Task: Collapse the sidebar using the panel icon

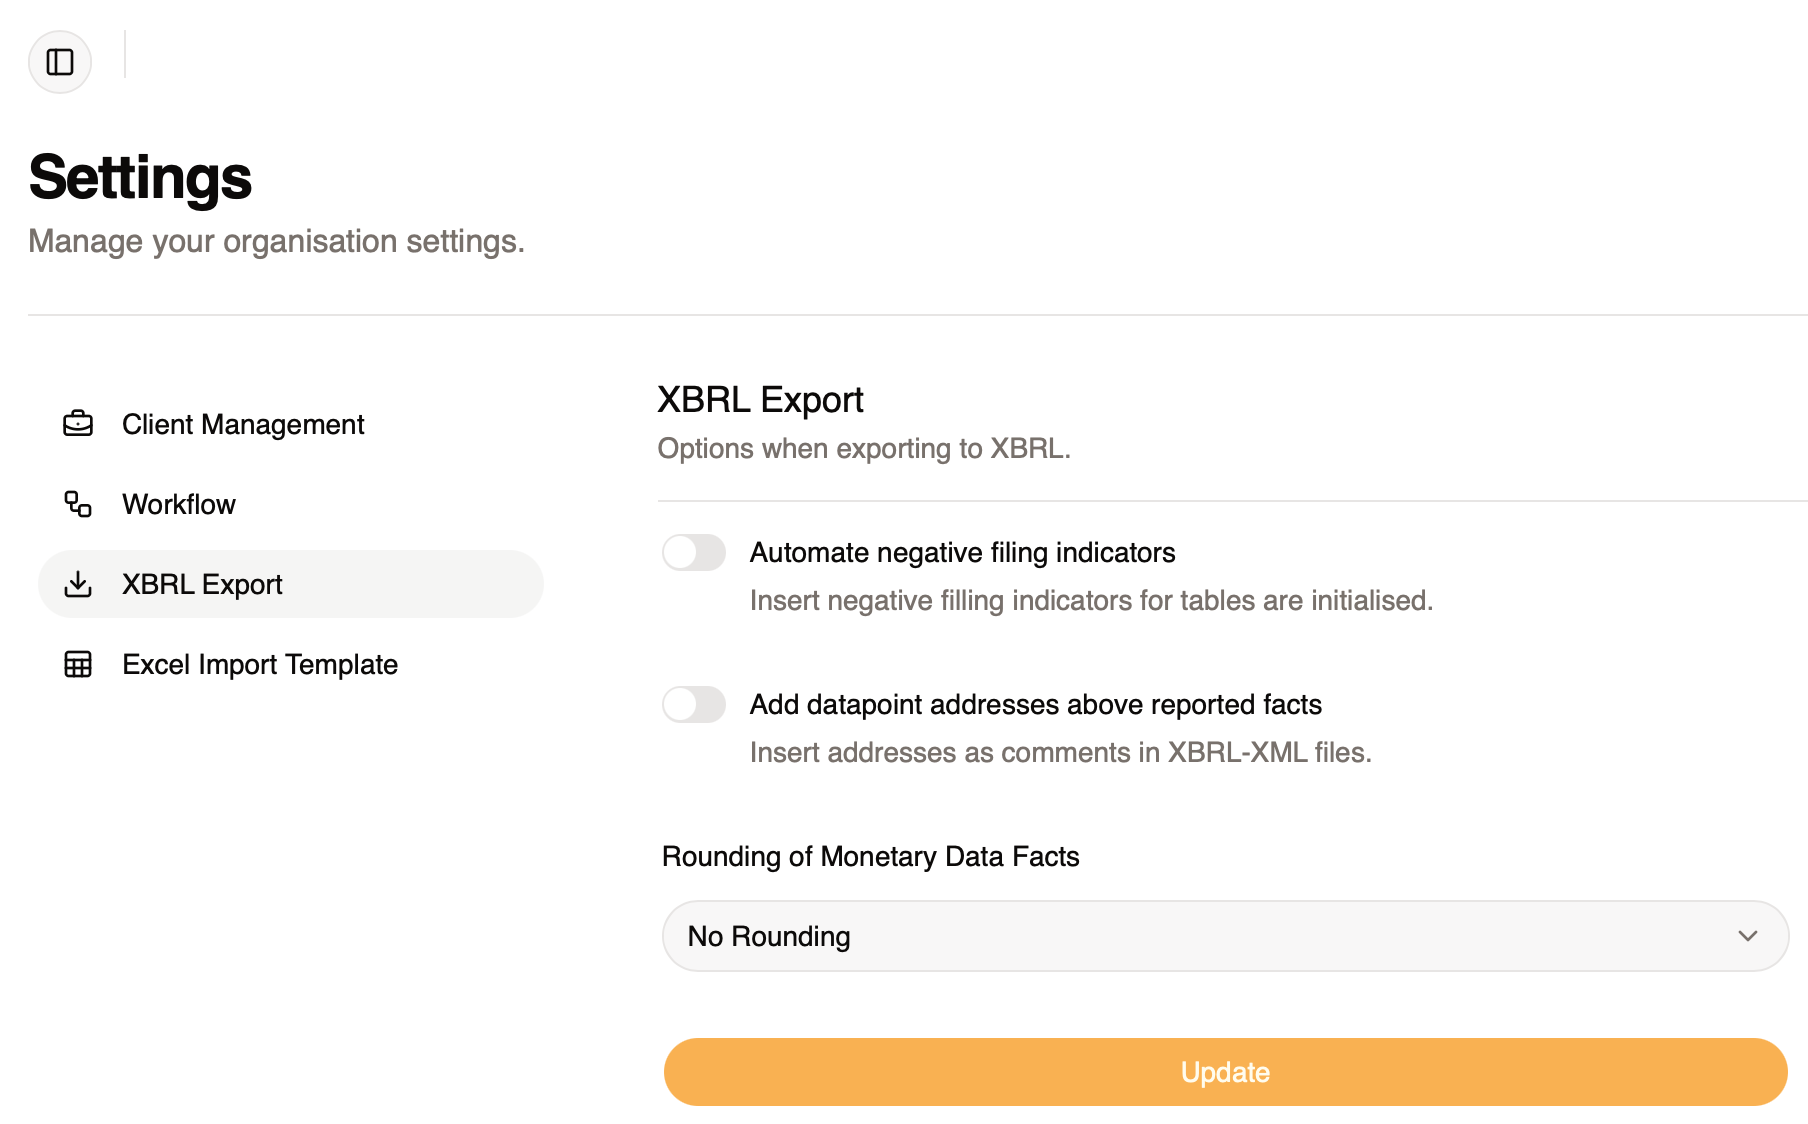Action: [x=59, y=62]
